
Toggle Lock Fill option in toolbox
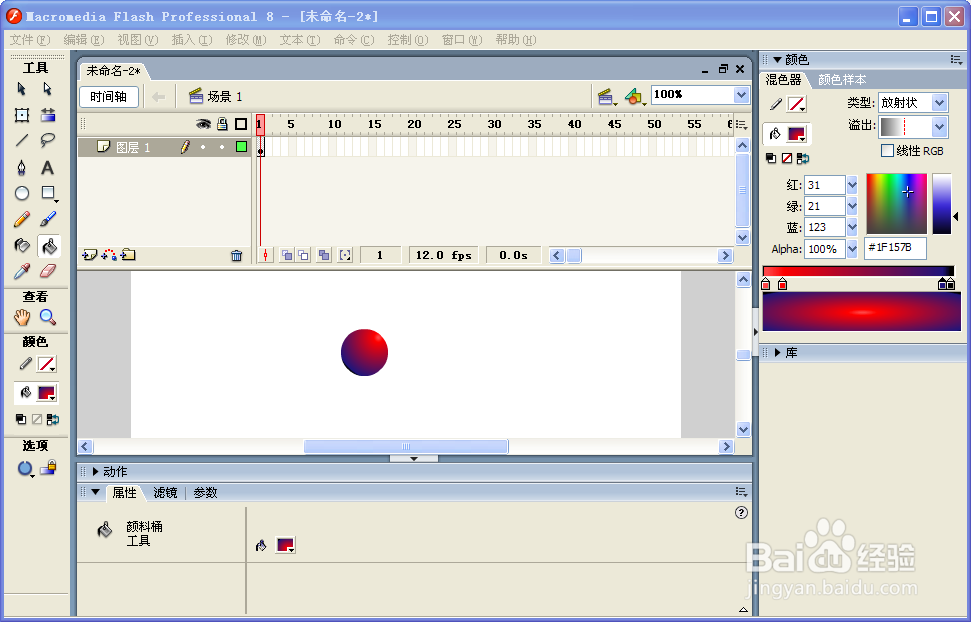(x=48, y=468)
